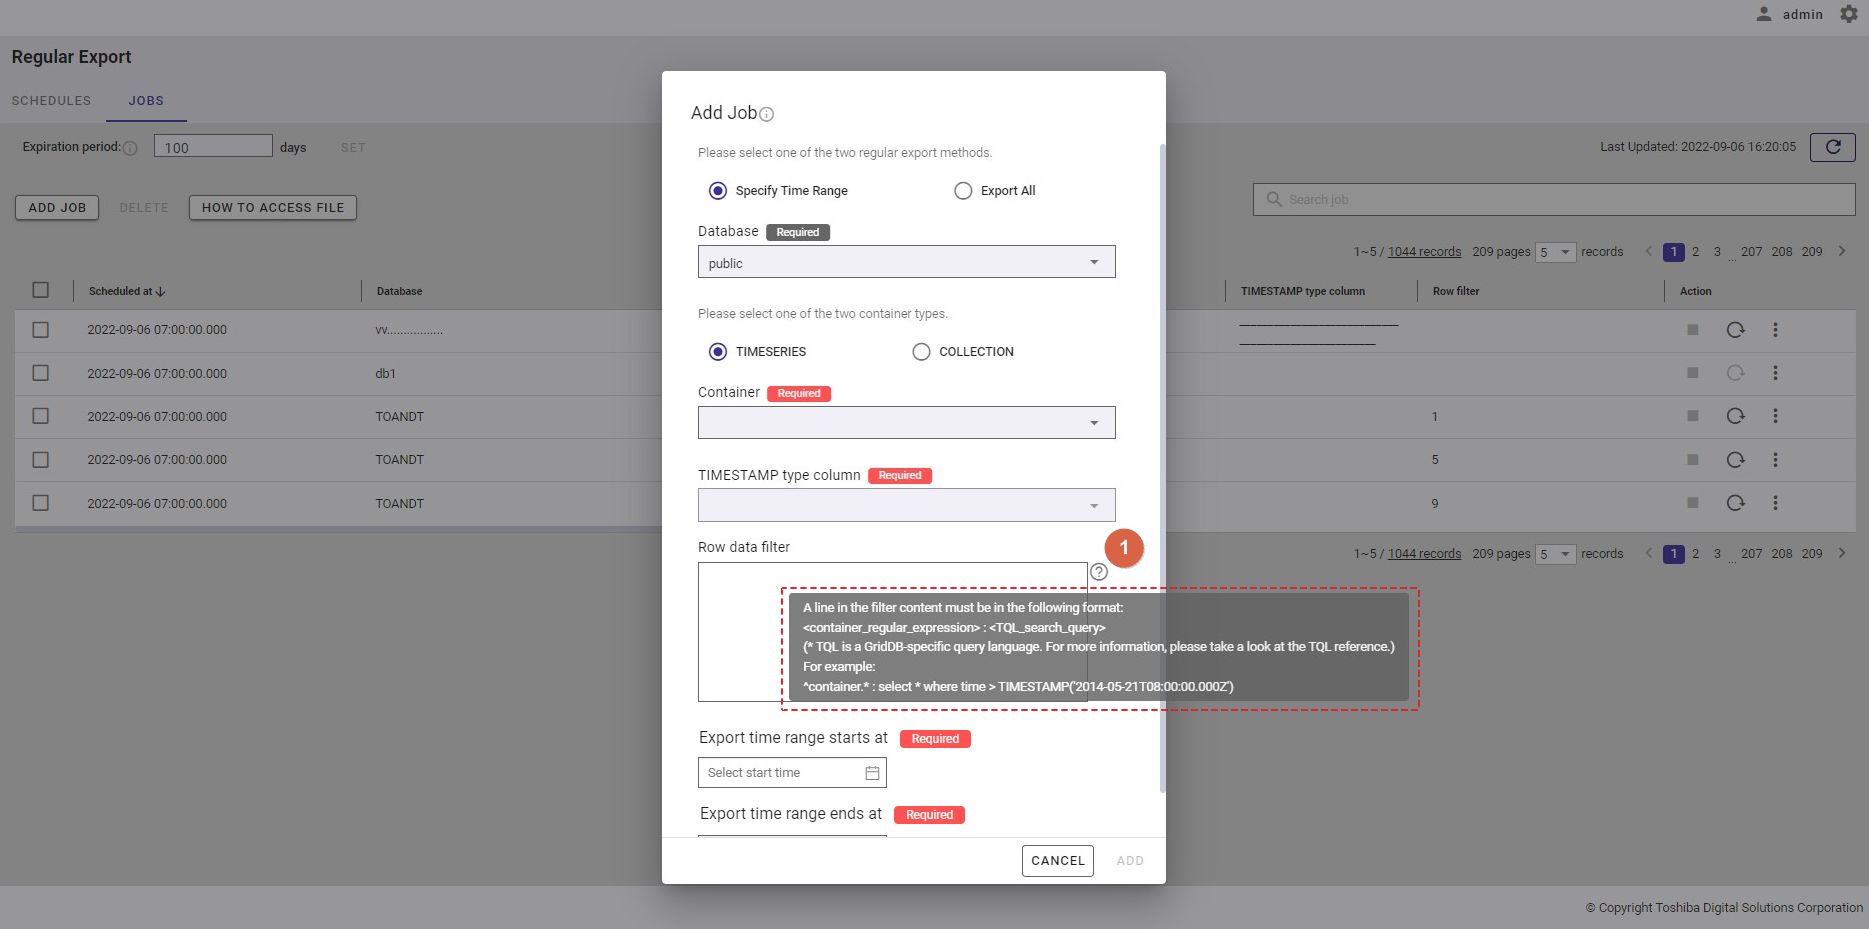Click the HOW TO ACCESS FILE button

(x=272, y=208)
